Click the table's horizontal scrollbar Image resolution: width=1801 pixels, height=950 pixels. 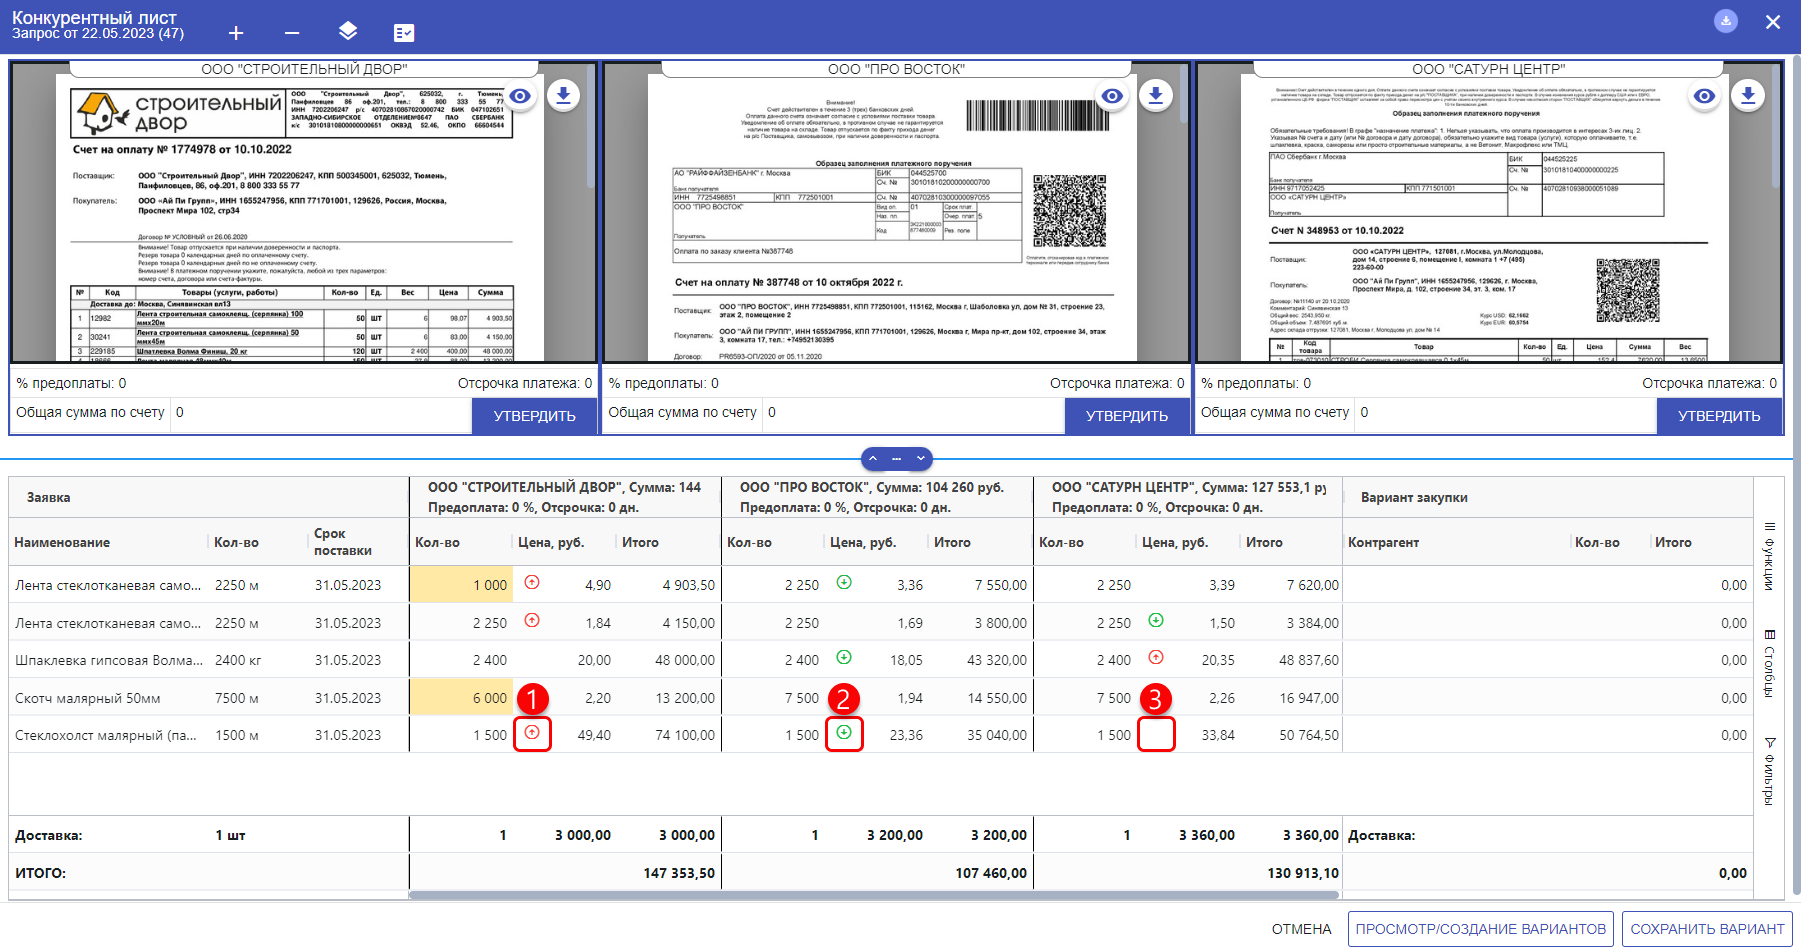point(874,895)
